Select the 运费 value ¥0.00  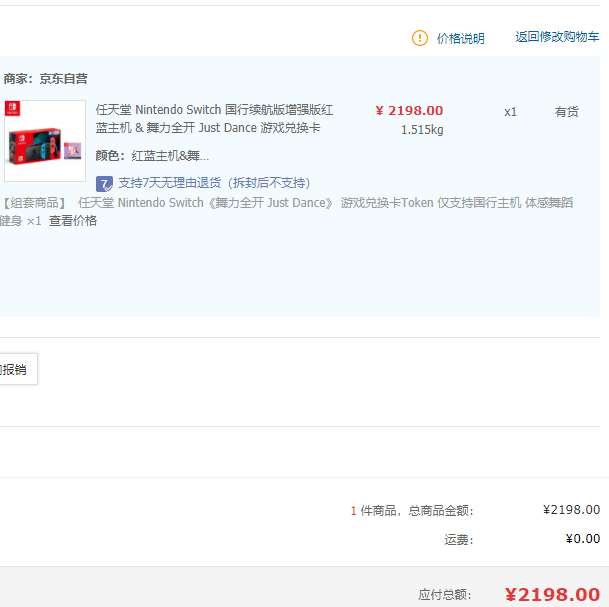coord(583,539)
